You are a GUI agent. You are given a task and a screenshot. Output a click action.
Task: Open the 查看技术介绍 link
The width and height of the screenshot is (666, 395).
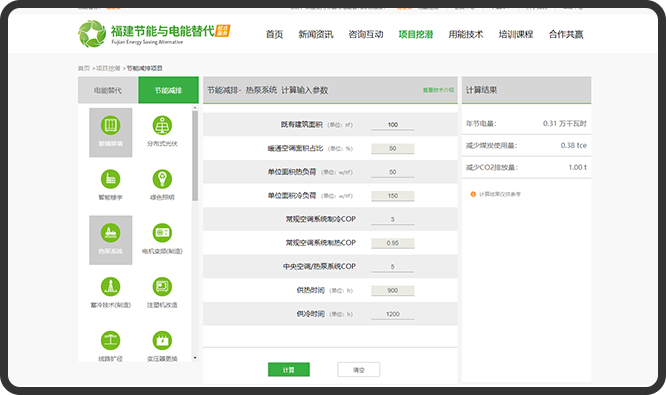(x=438, y=90)
